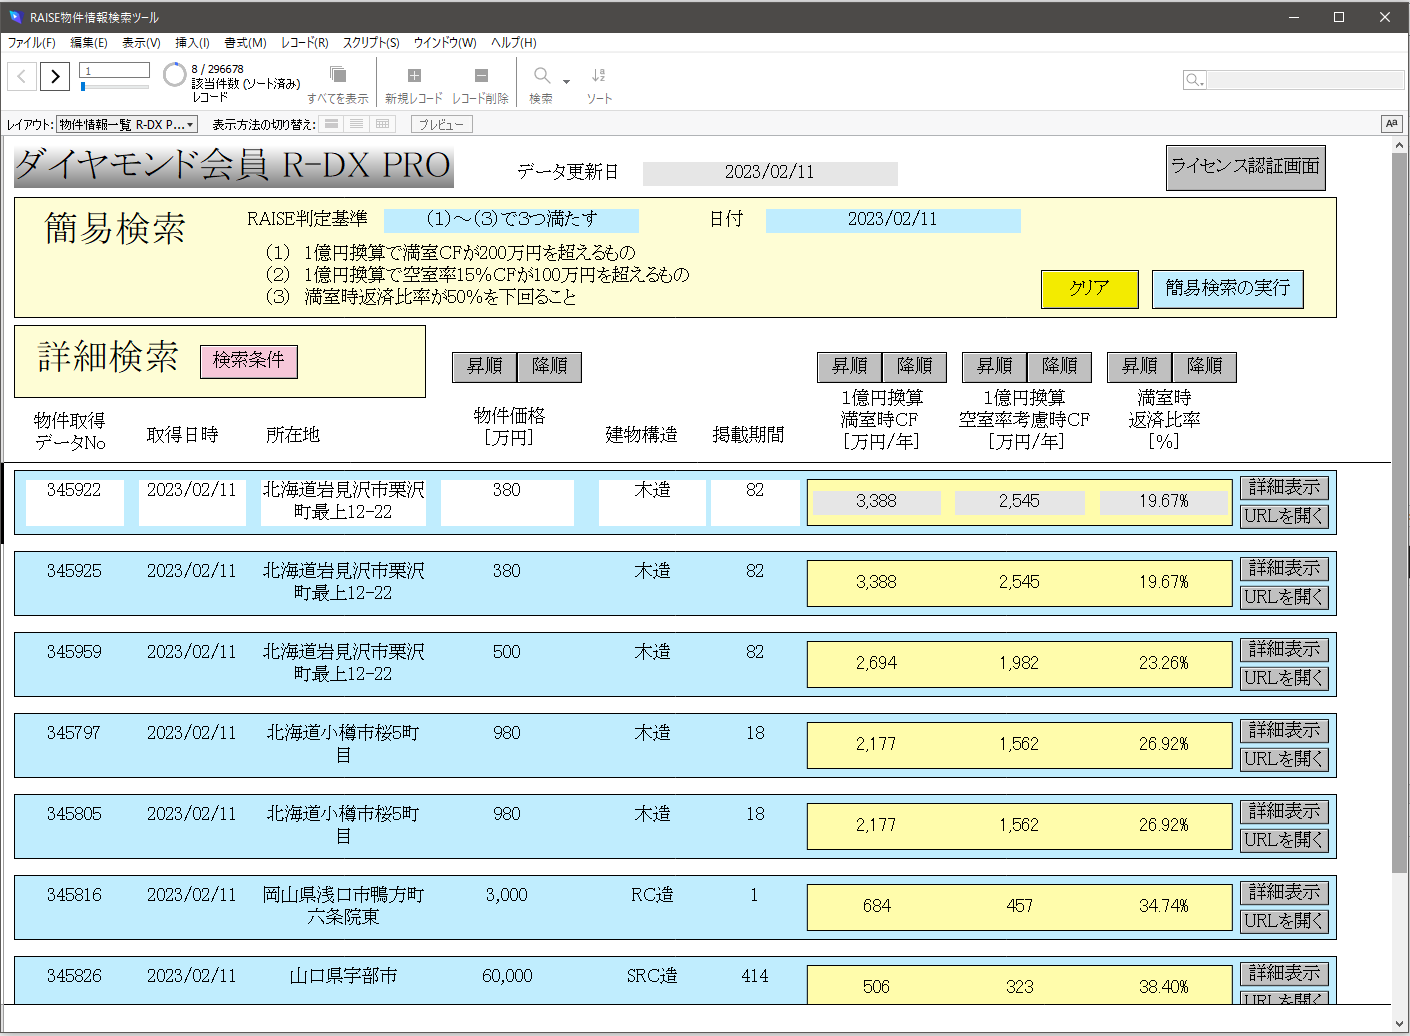Click the プレビュー button
1410x1036 pixels.
tap(441, 124)
